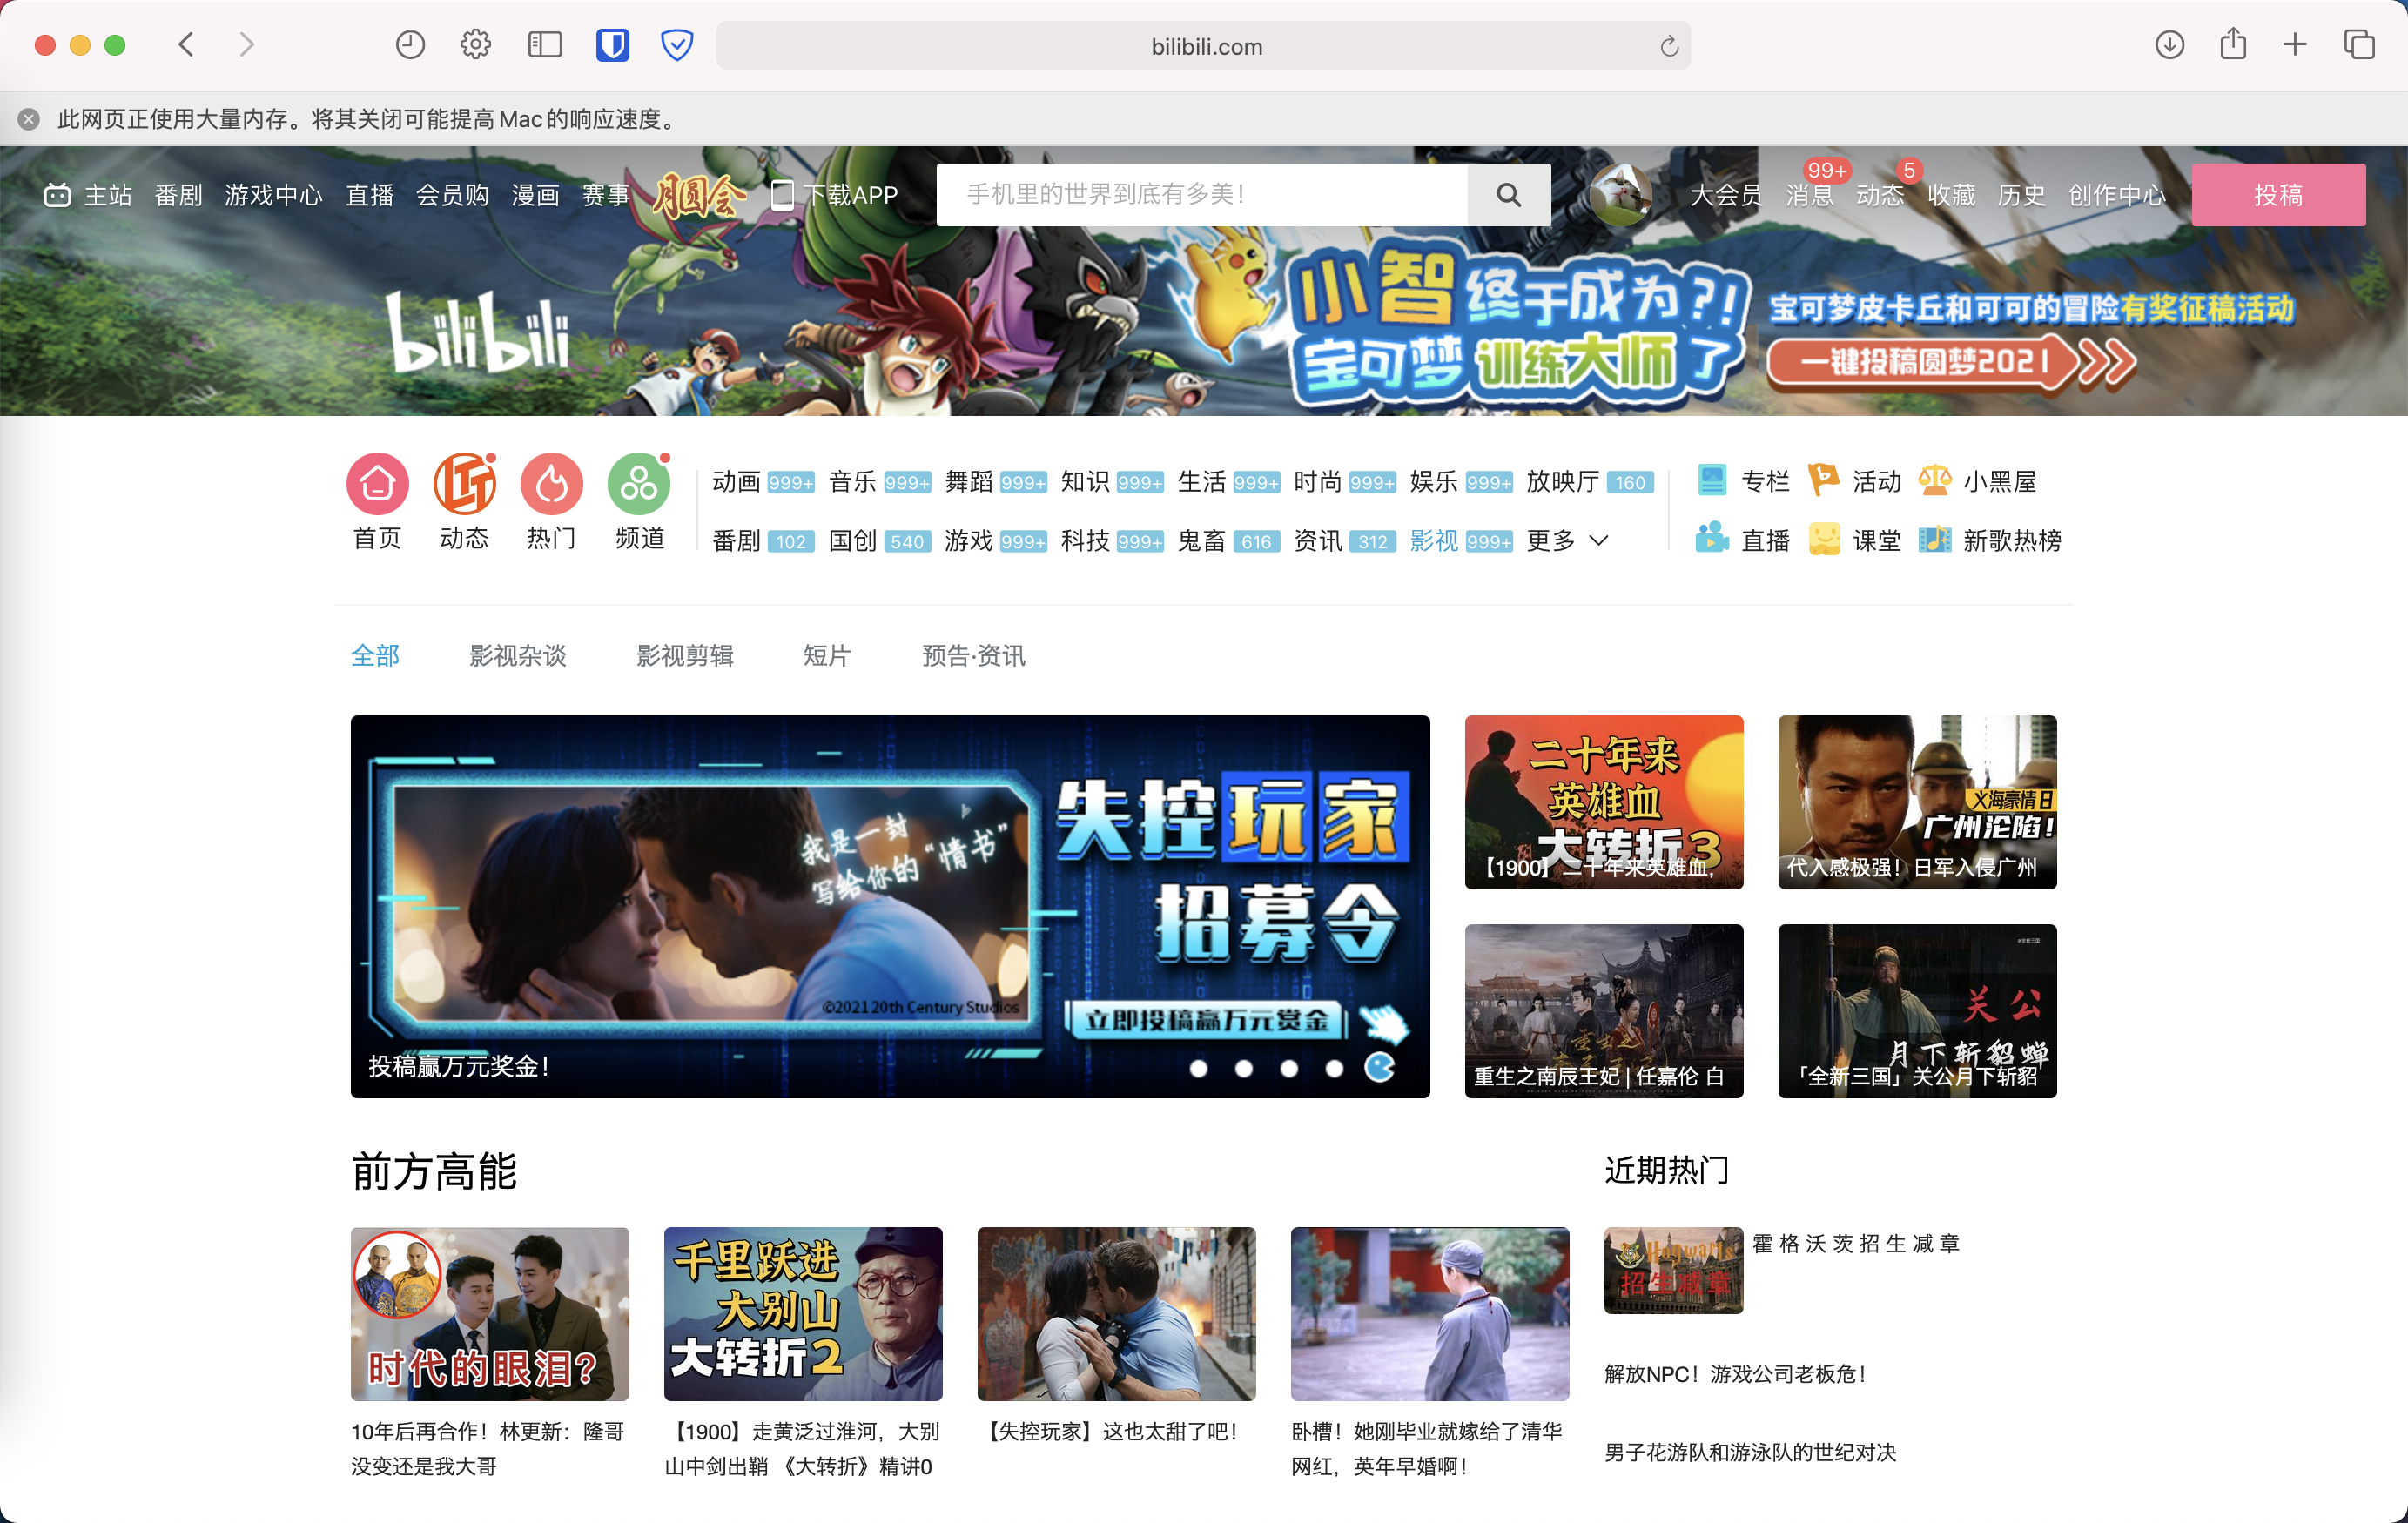Open 千里跃进大别山 video thumbnail
2408x1523 pixels.
point(803,1313)
